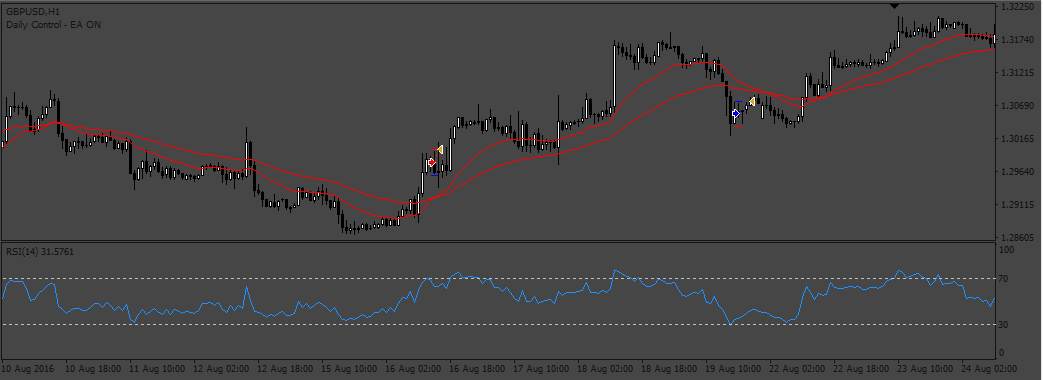Click the 1.30690 price axis label
The image size is (1043, 380).
1016,106
